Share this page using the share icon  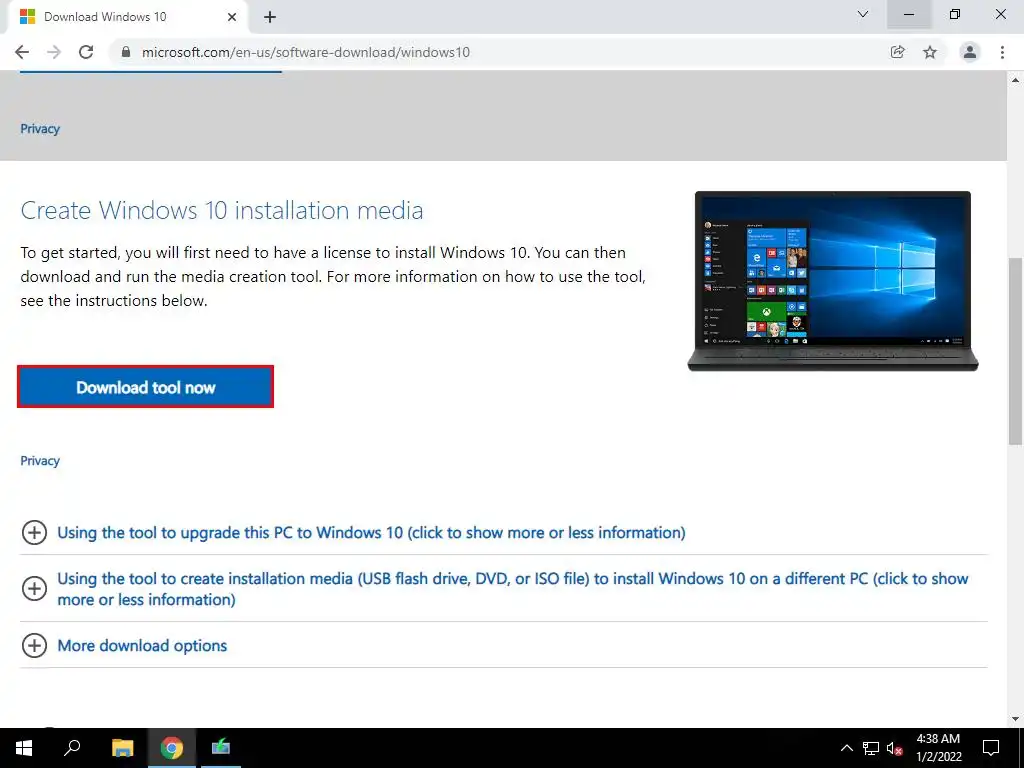(898, 52)
